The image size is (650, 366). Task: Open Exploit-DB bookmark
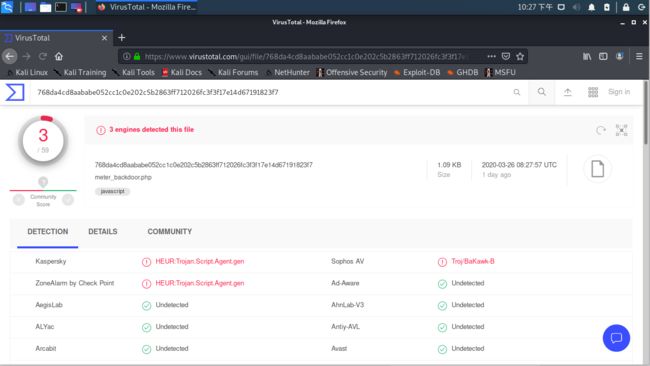417,73
